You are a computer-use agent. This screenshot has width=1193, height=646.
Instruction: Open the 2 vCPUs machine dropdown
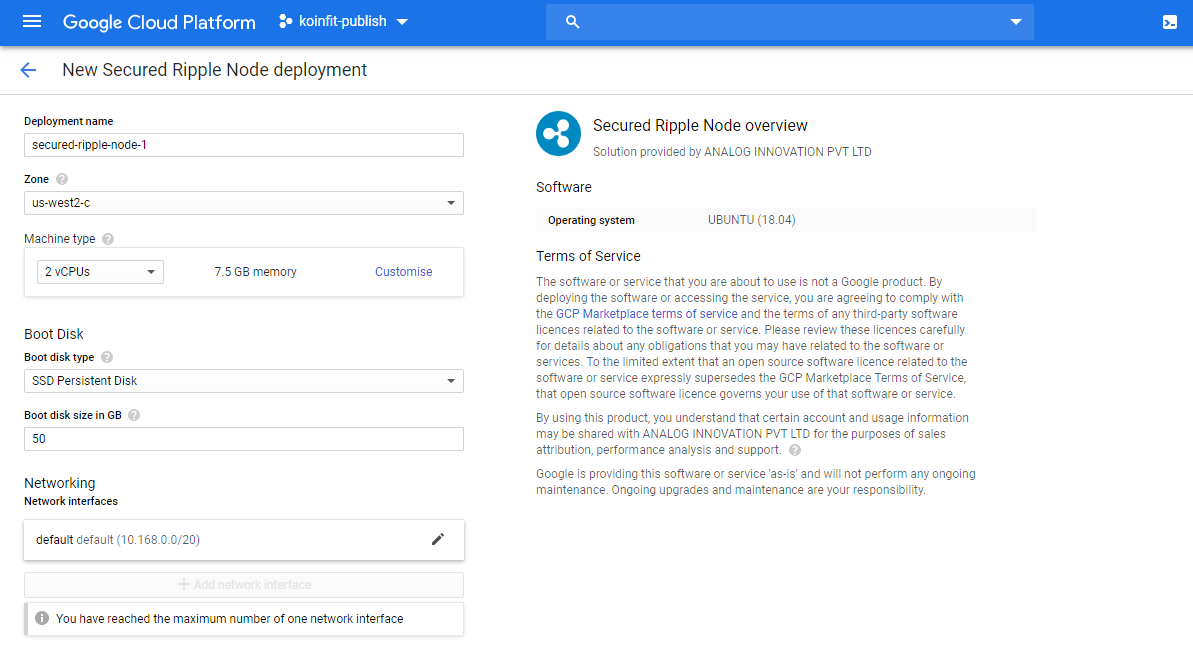100,272
